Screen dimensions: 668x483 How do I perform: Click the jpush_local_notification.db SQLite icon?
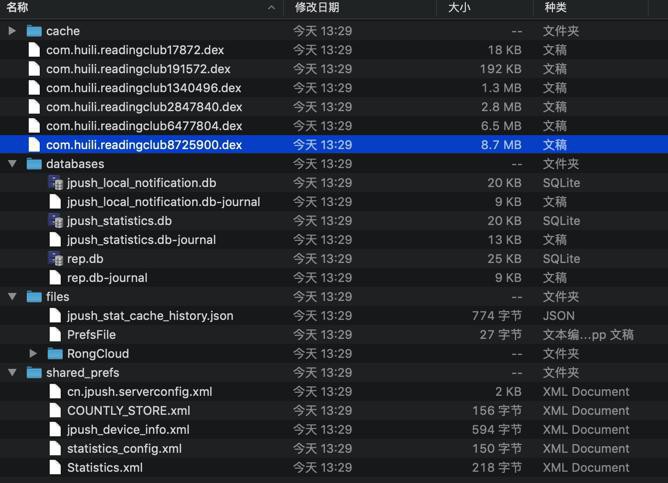point(55,183)
